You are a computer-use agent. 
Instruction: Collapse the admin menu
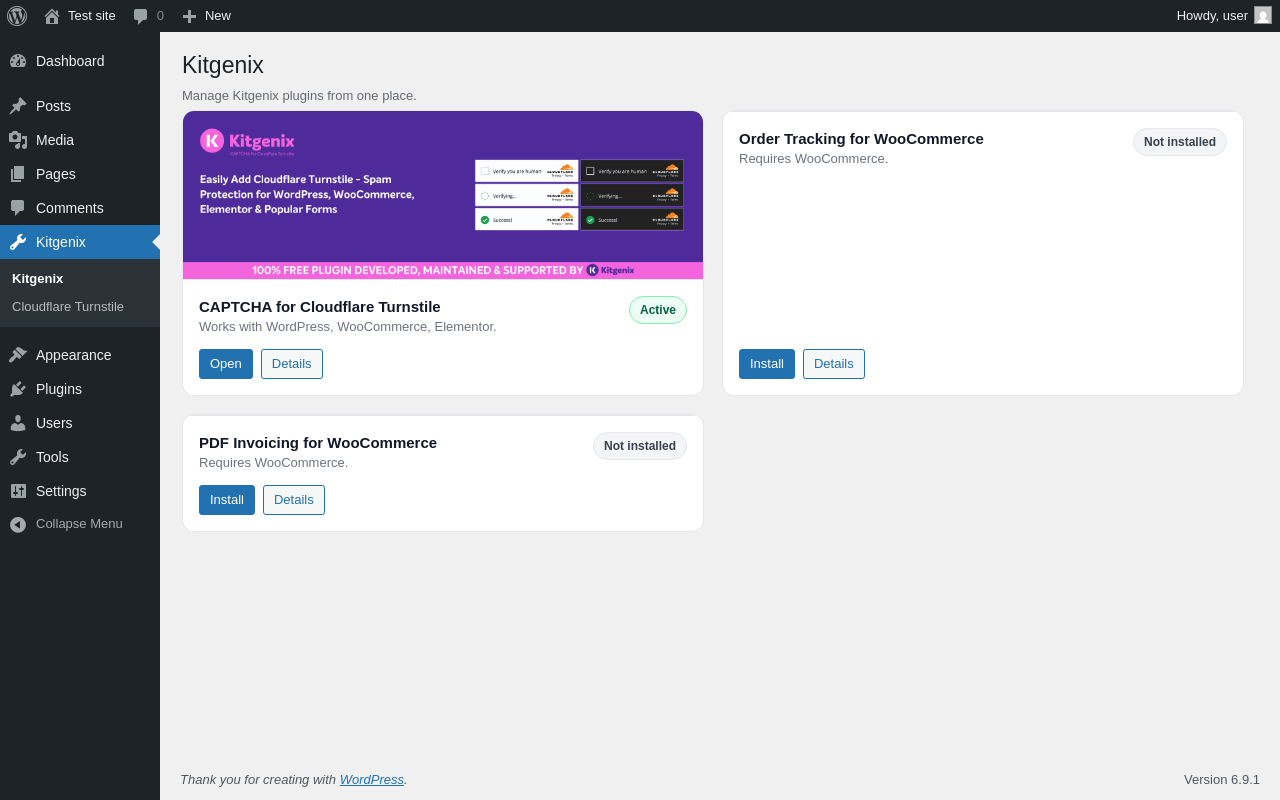pos(80,524)
